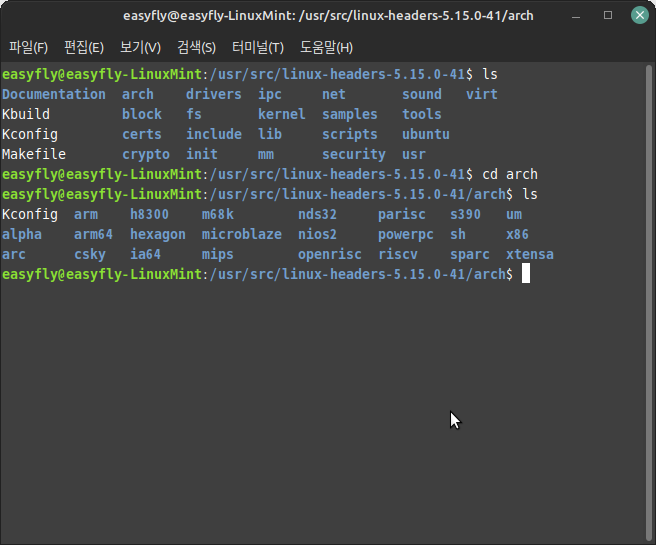Click the 'arm64' directory name
Viewport: 656px width, 545px height.
[x=94, y=234]
